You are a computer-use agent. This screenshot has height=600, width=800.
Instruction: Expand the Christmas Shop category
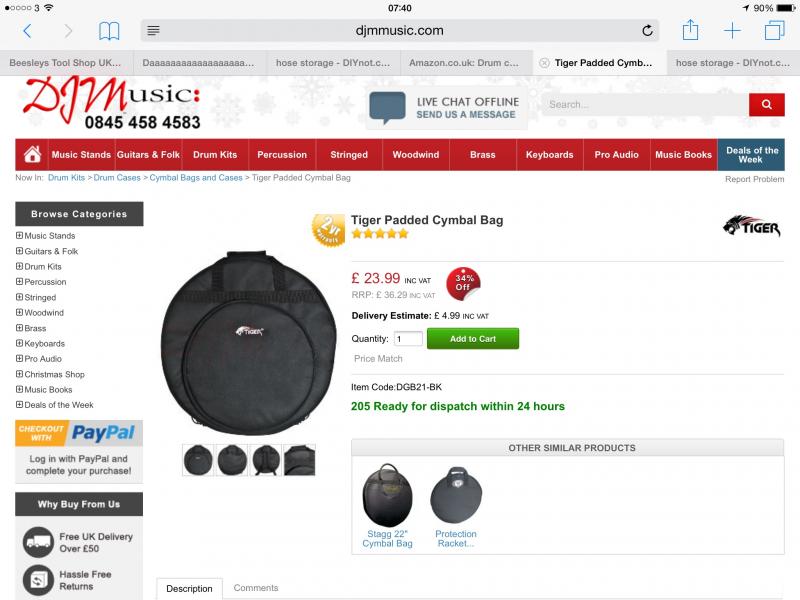click(x=19, y=374)
